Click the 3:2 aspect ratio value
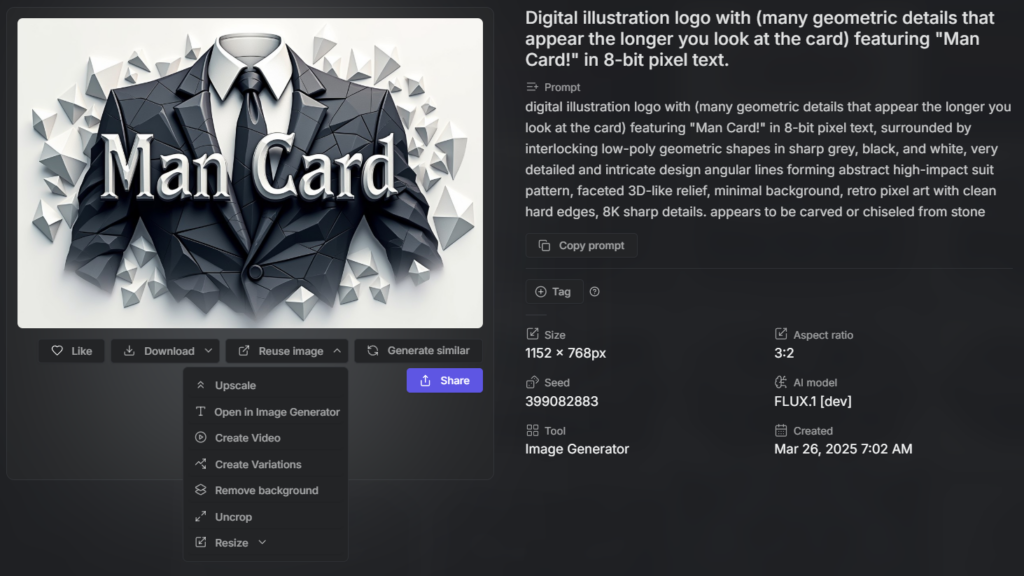The image size is (1024, 576). point(784,353)
